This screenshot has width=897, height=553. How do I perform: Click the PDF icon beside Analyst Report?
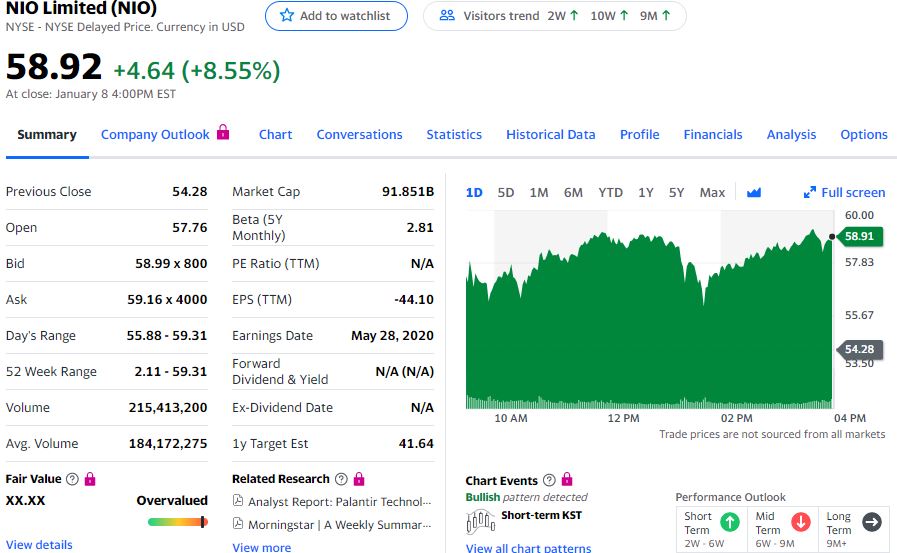238,501
